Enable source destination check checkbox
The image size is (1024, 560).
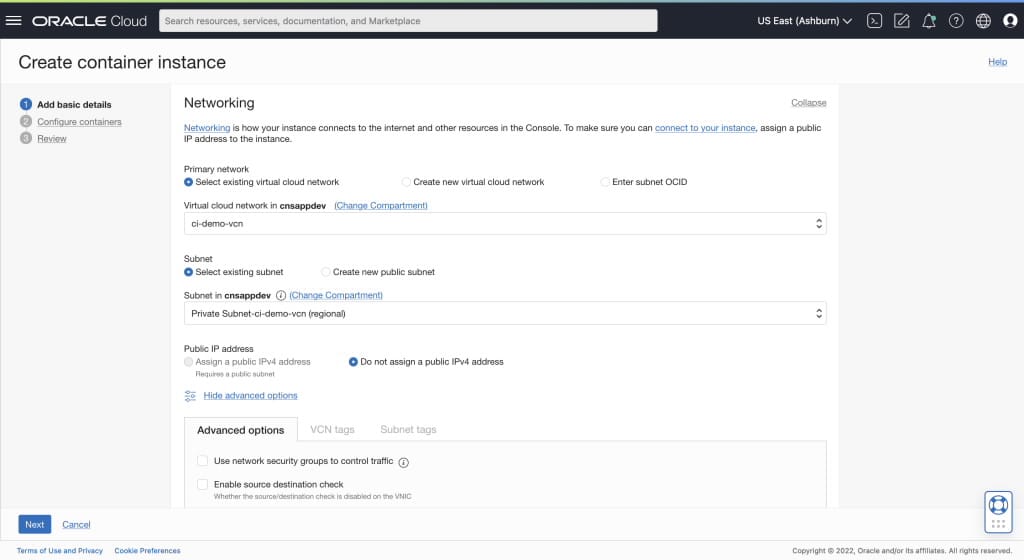[x=203, y=484]
